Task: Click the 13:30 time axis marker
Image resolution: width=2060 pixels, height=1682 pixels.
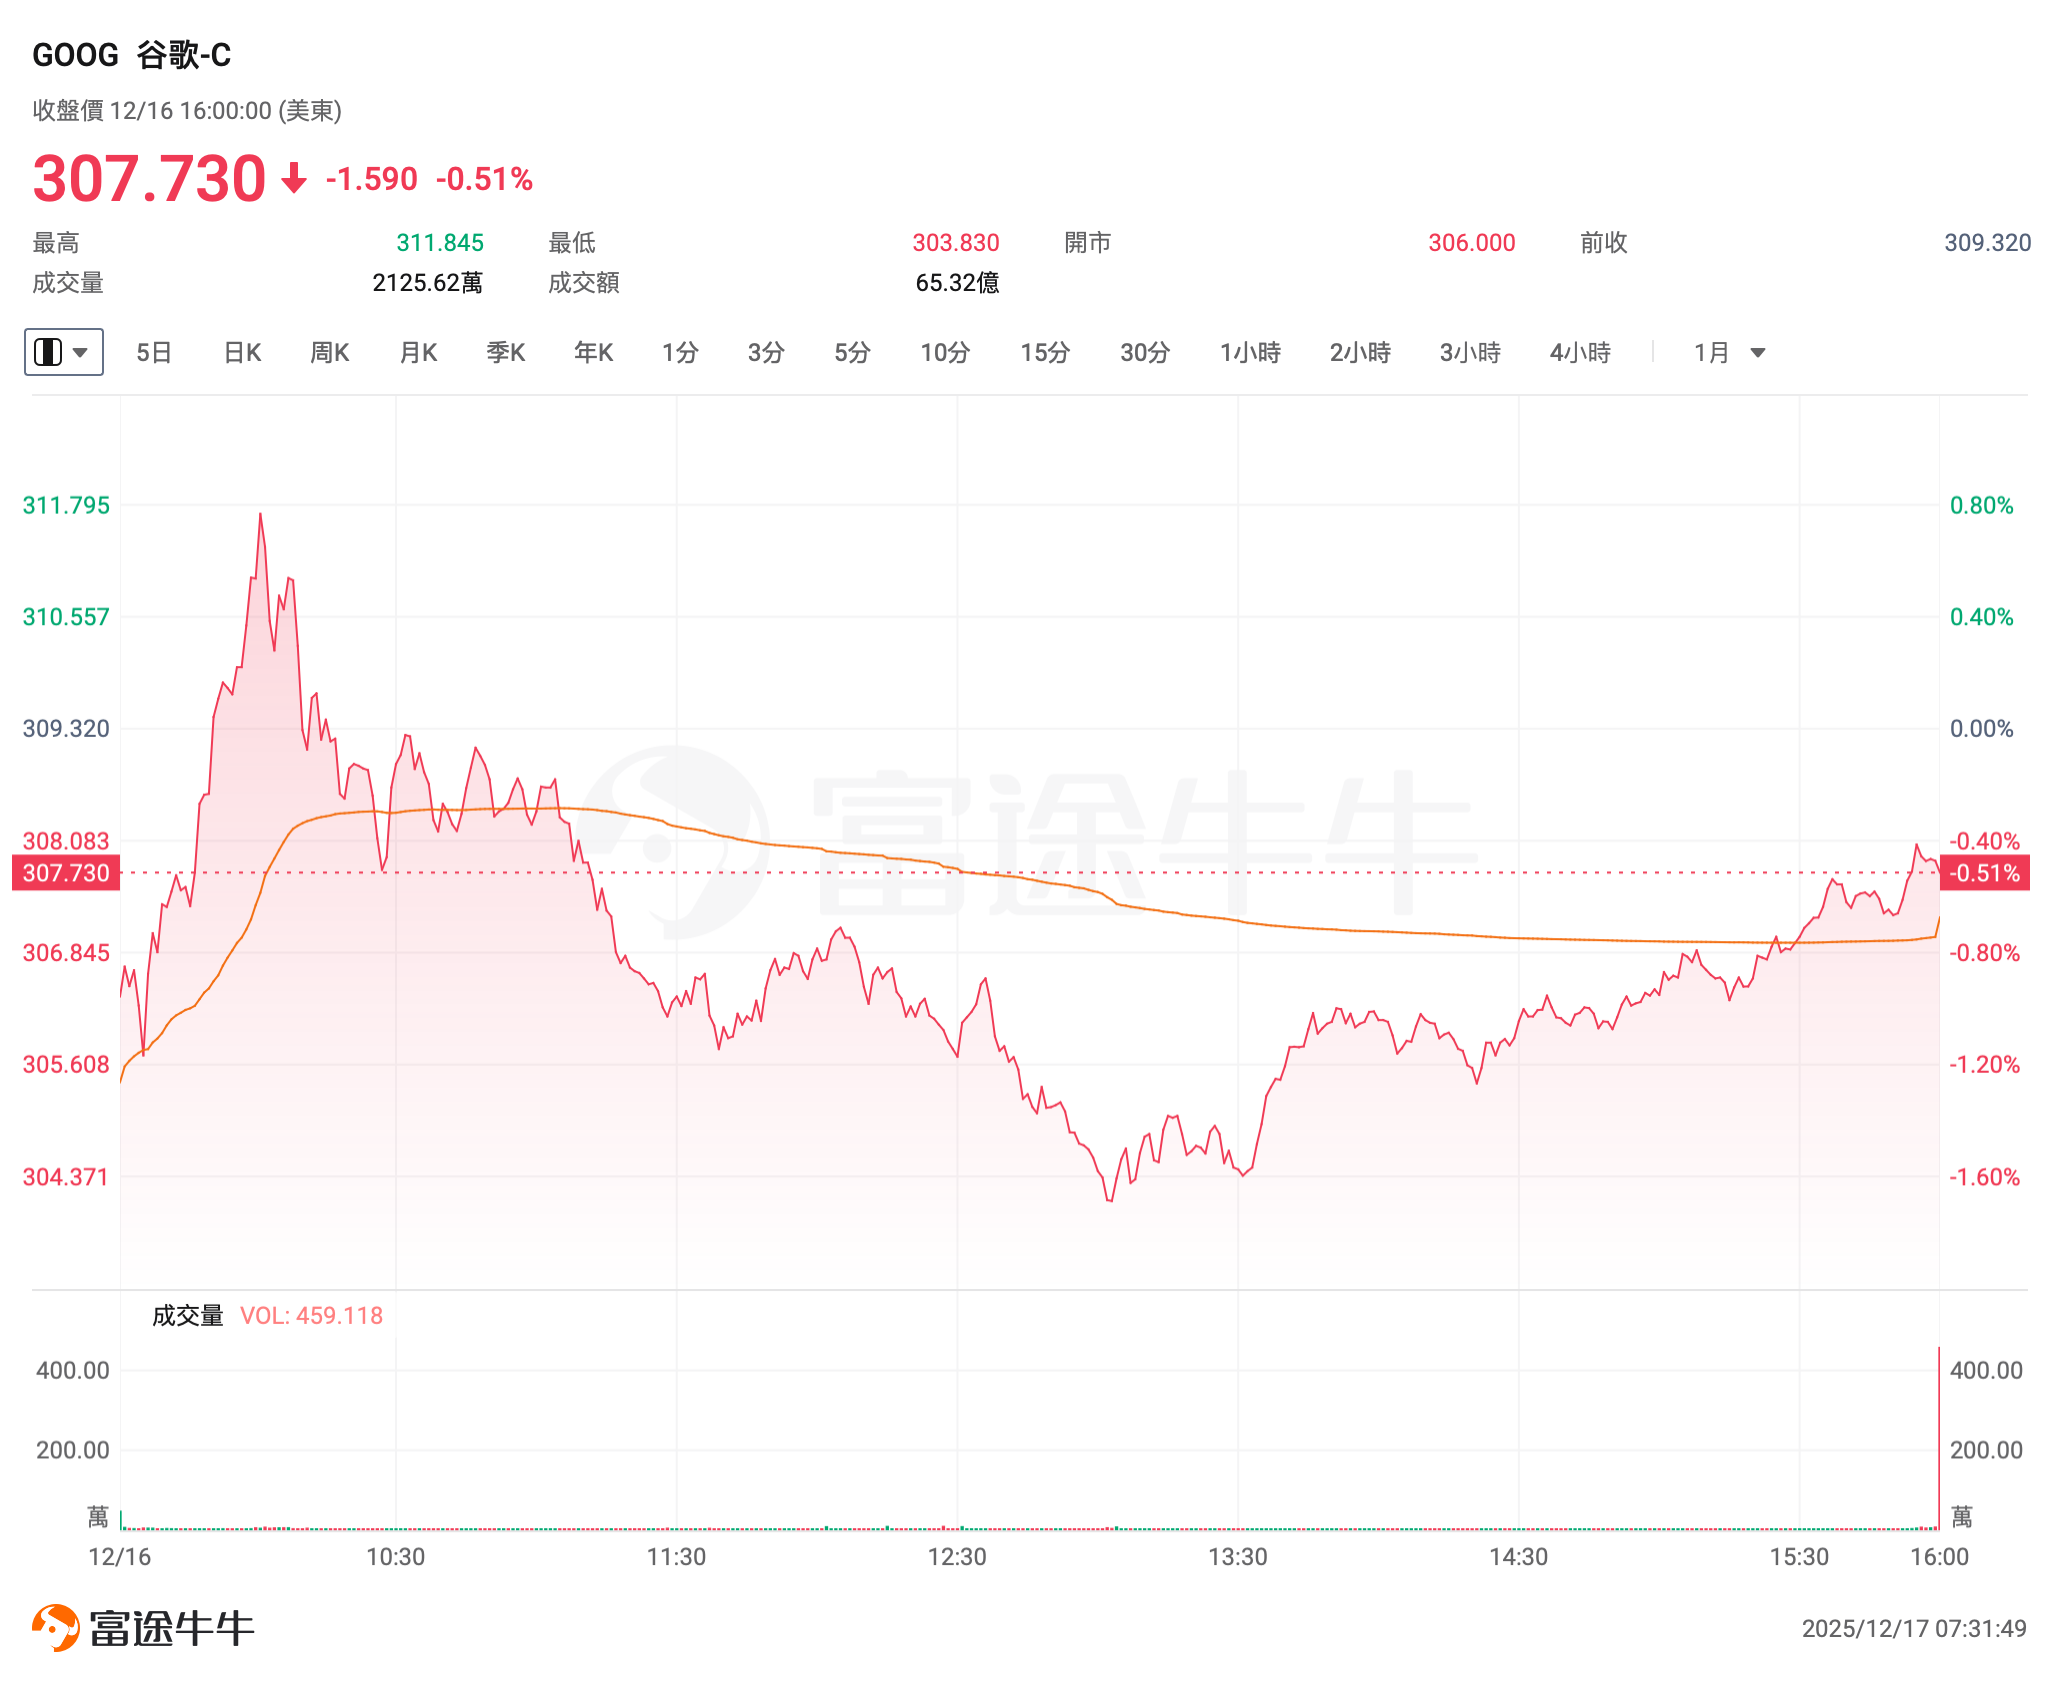Action: [1238, 1557]
